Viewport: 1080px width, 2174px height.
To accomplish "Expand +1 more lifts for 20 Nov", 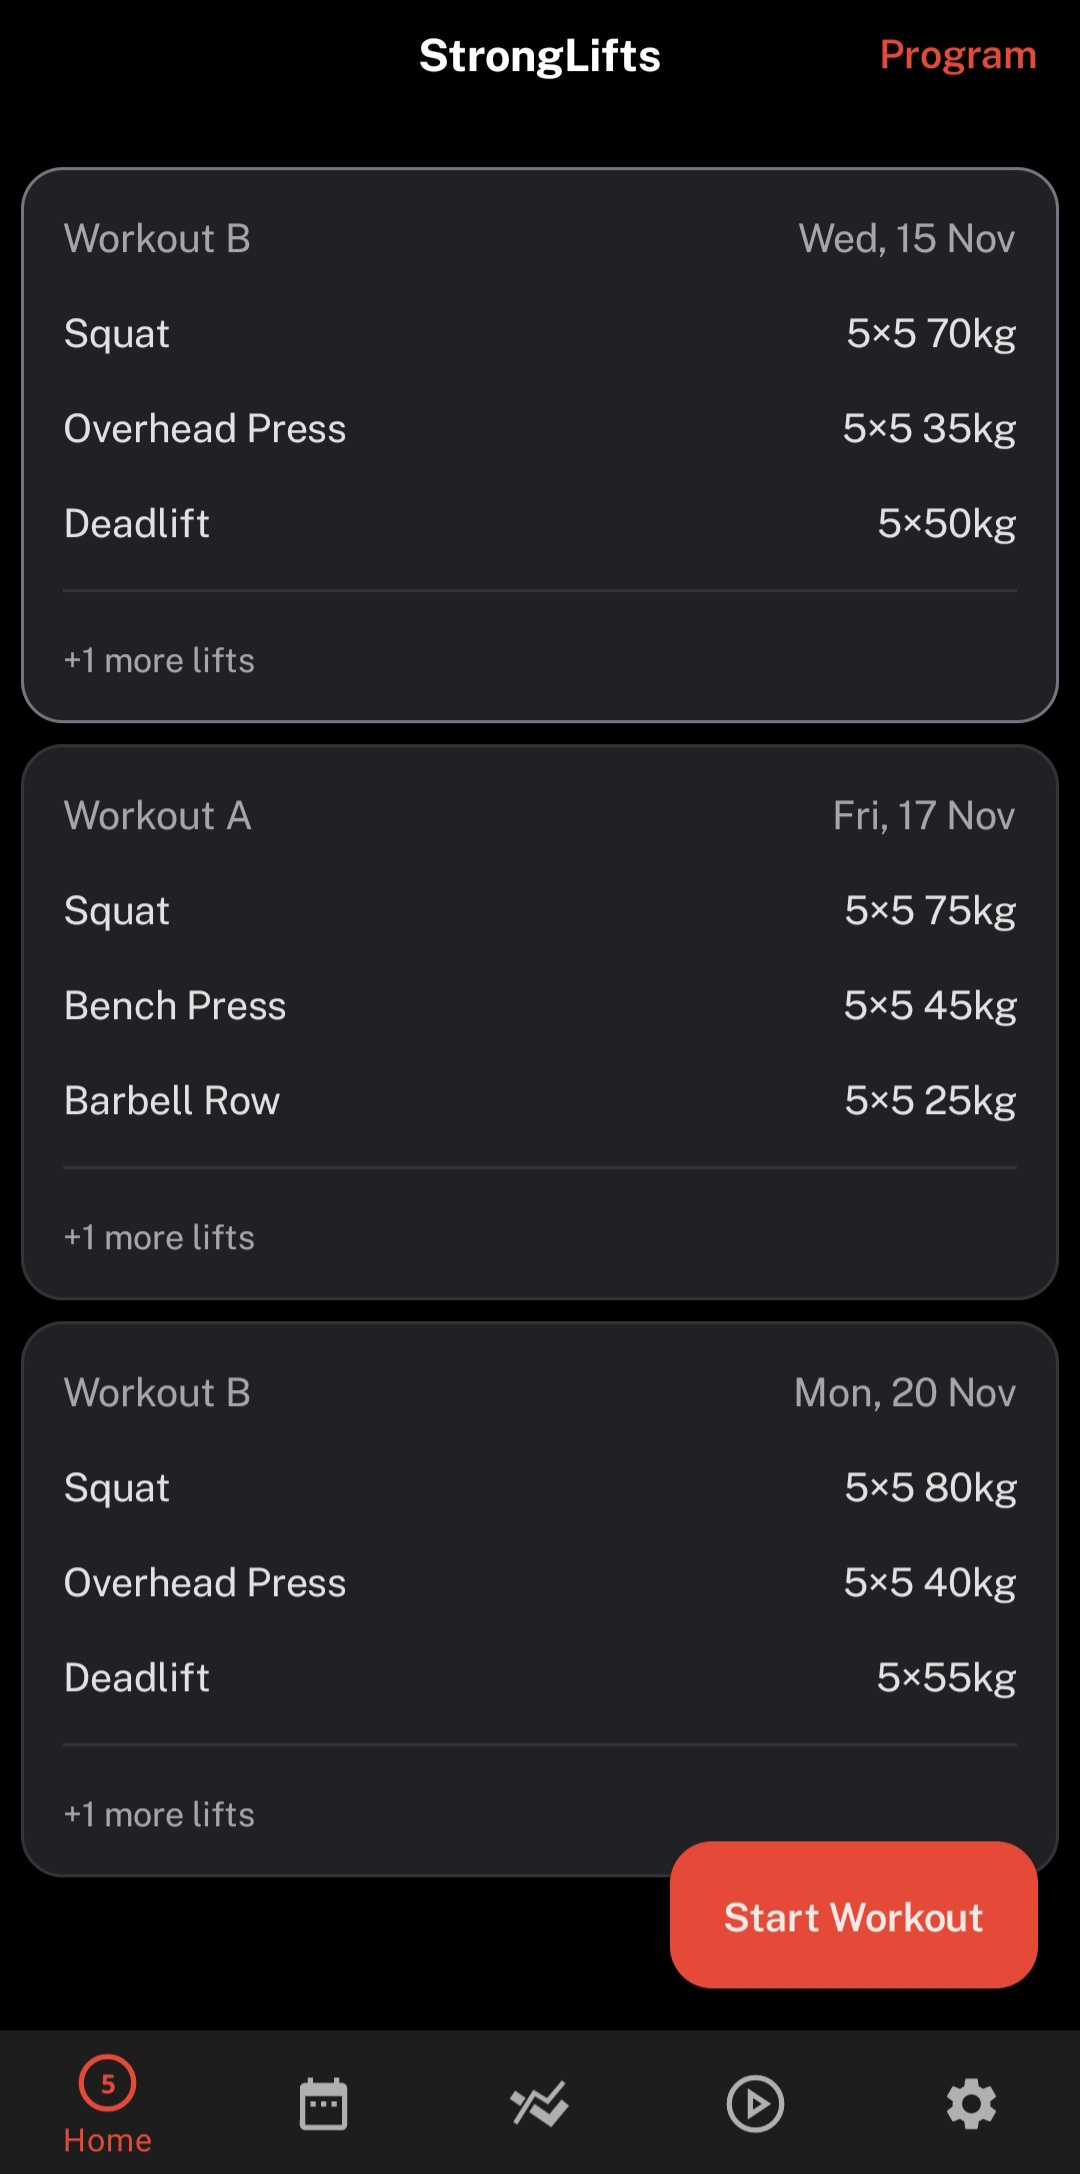I will pos(159,1815).
